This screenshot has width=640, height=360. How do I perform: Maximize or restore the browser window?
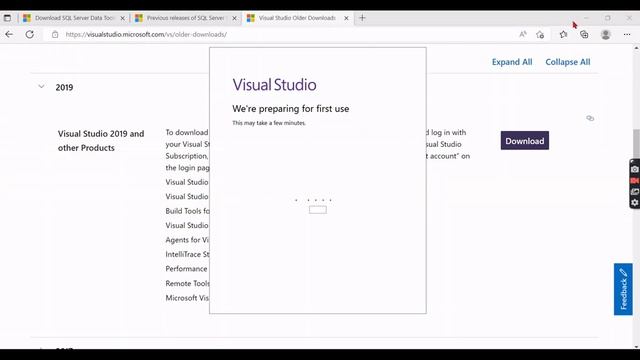coord(608,18)
